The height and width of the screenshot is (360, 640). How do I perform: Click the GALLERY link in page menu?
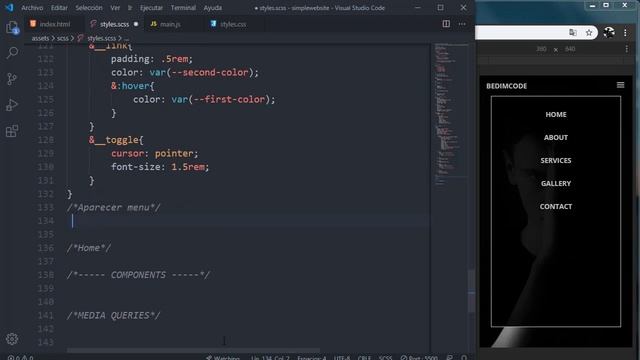click(556, 184)
